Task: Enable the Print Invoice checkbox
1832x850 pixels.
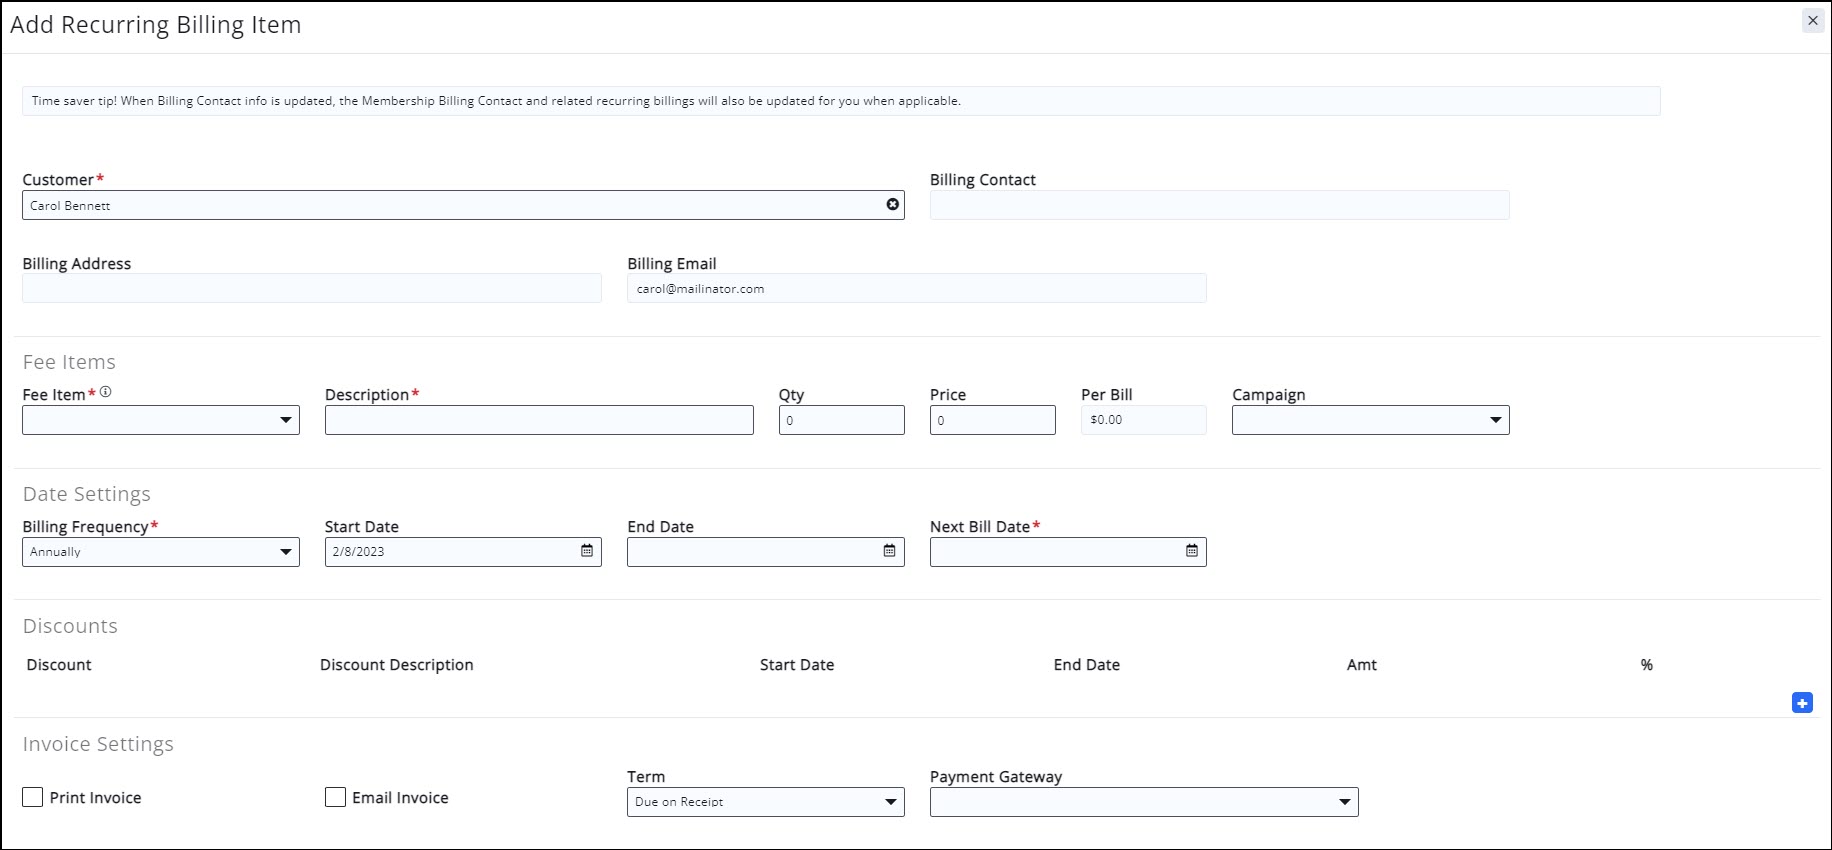Action: tap(33, 797)
